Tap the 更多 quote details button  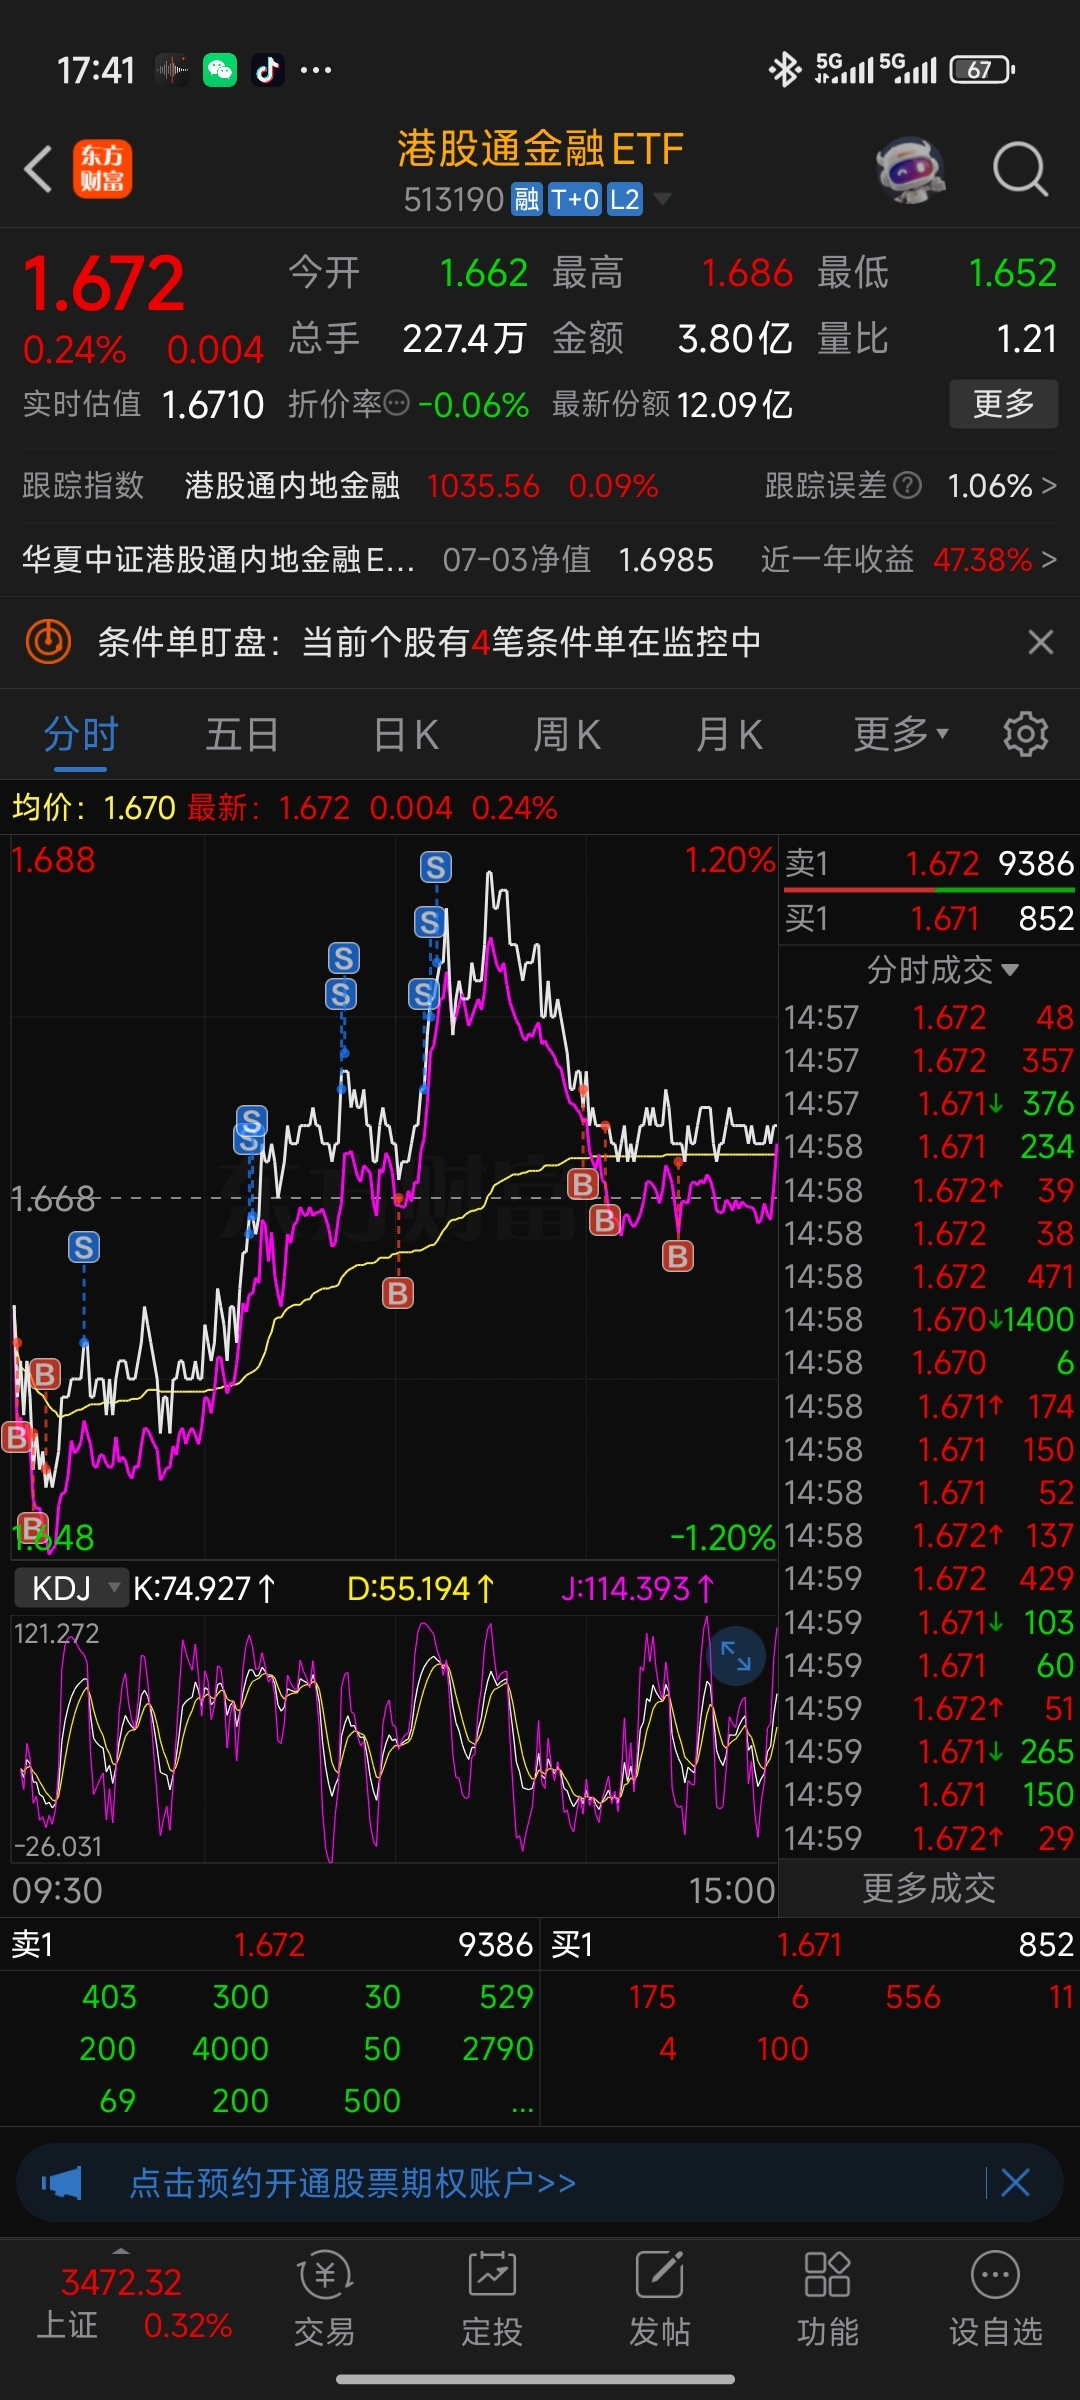click(1003, 404)
